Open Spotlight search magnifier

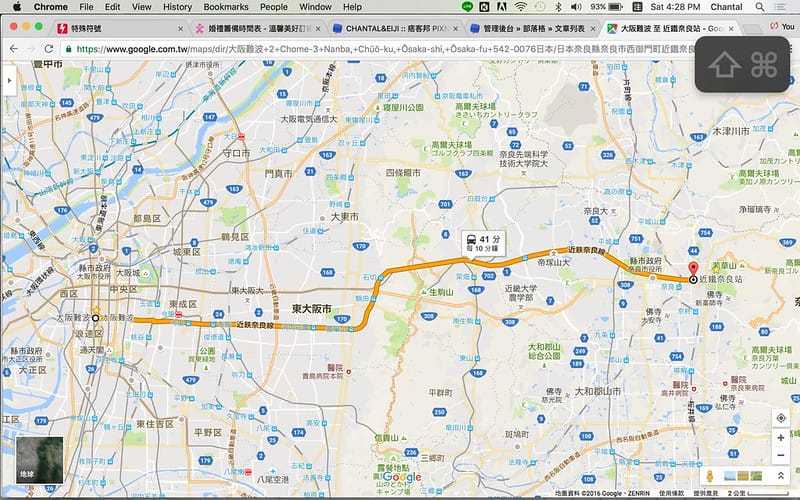(760, 7)
